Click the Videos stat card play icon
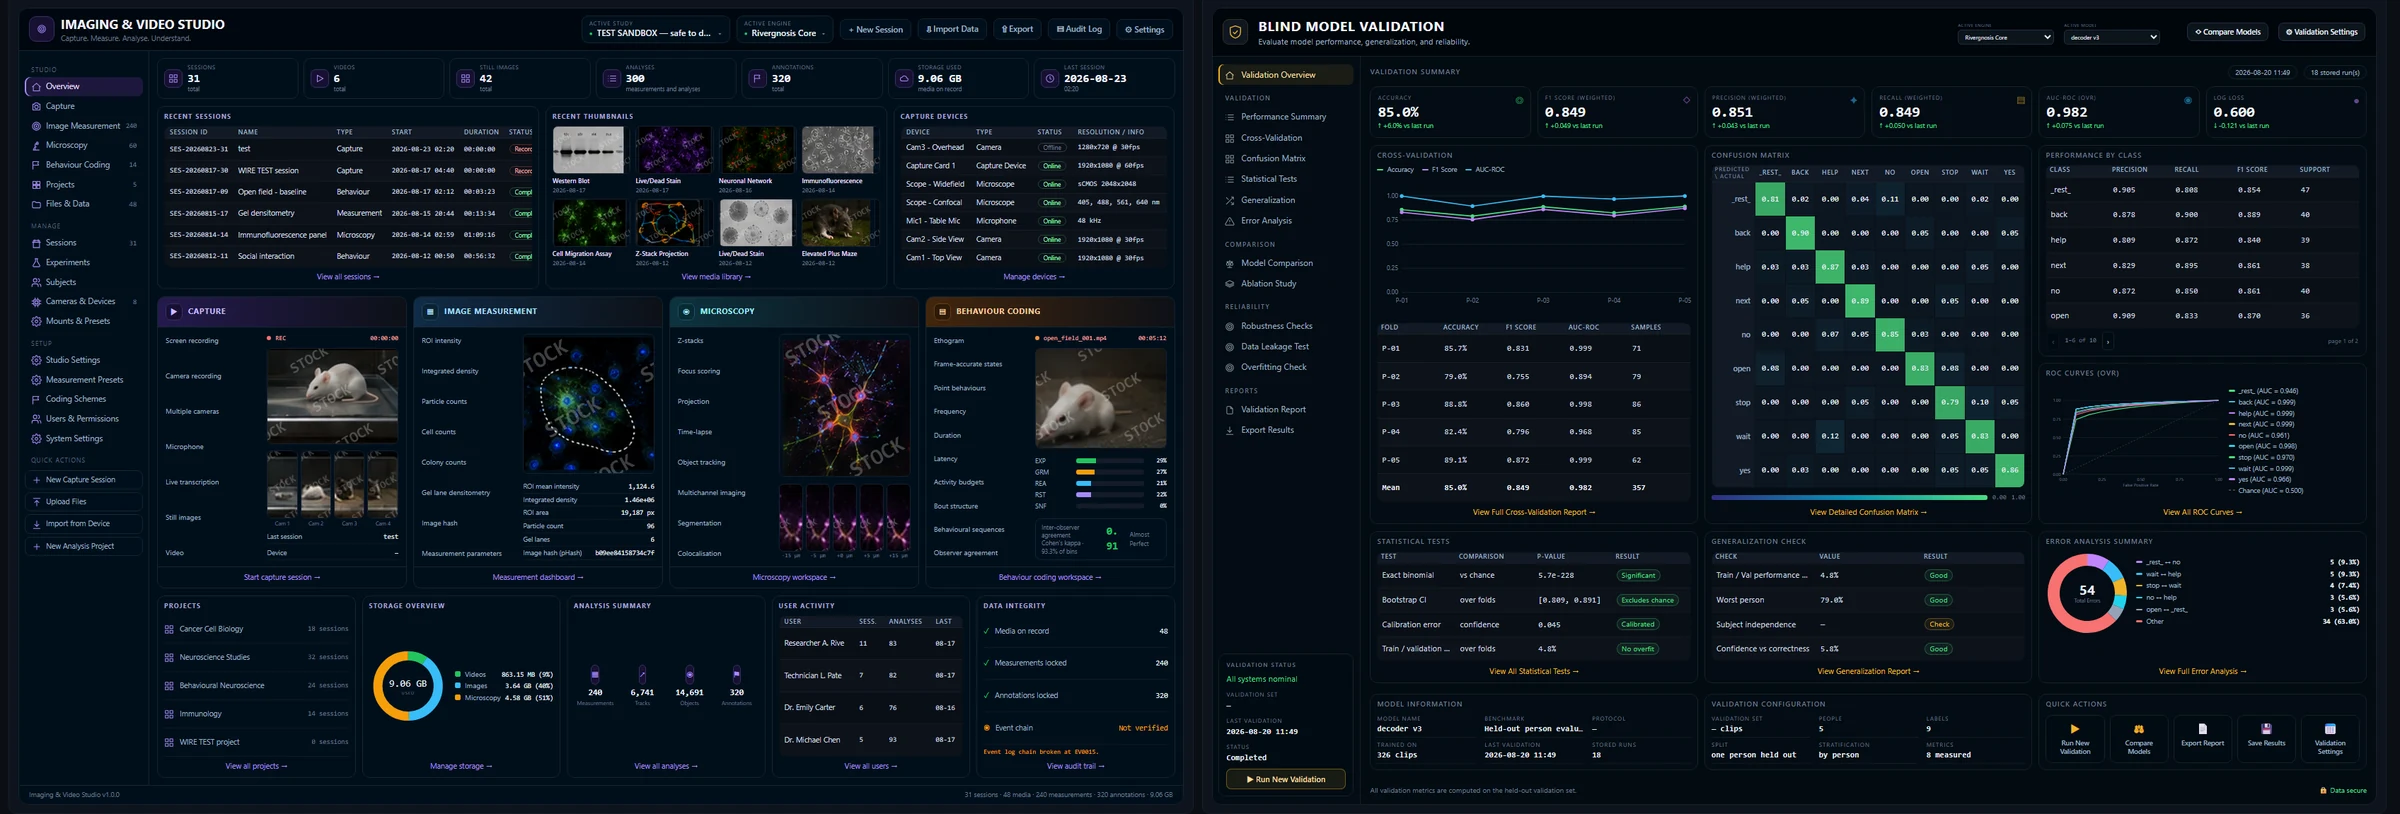This screenshot has width=2400, height=814. [319, 78]
